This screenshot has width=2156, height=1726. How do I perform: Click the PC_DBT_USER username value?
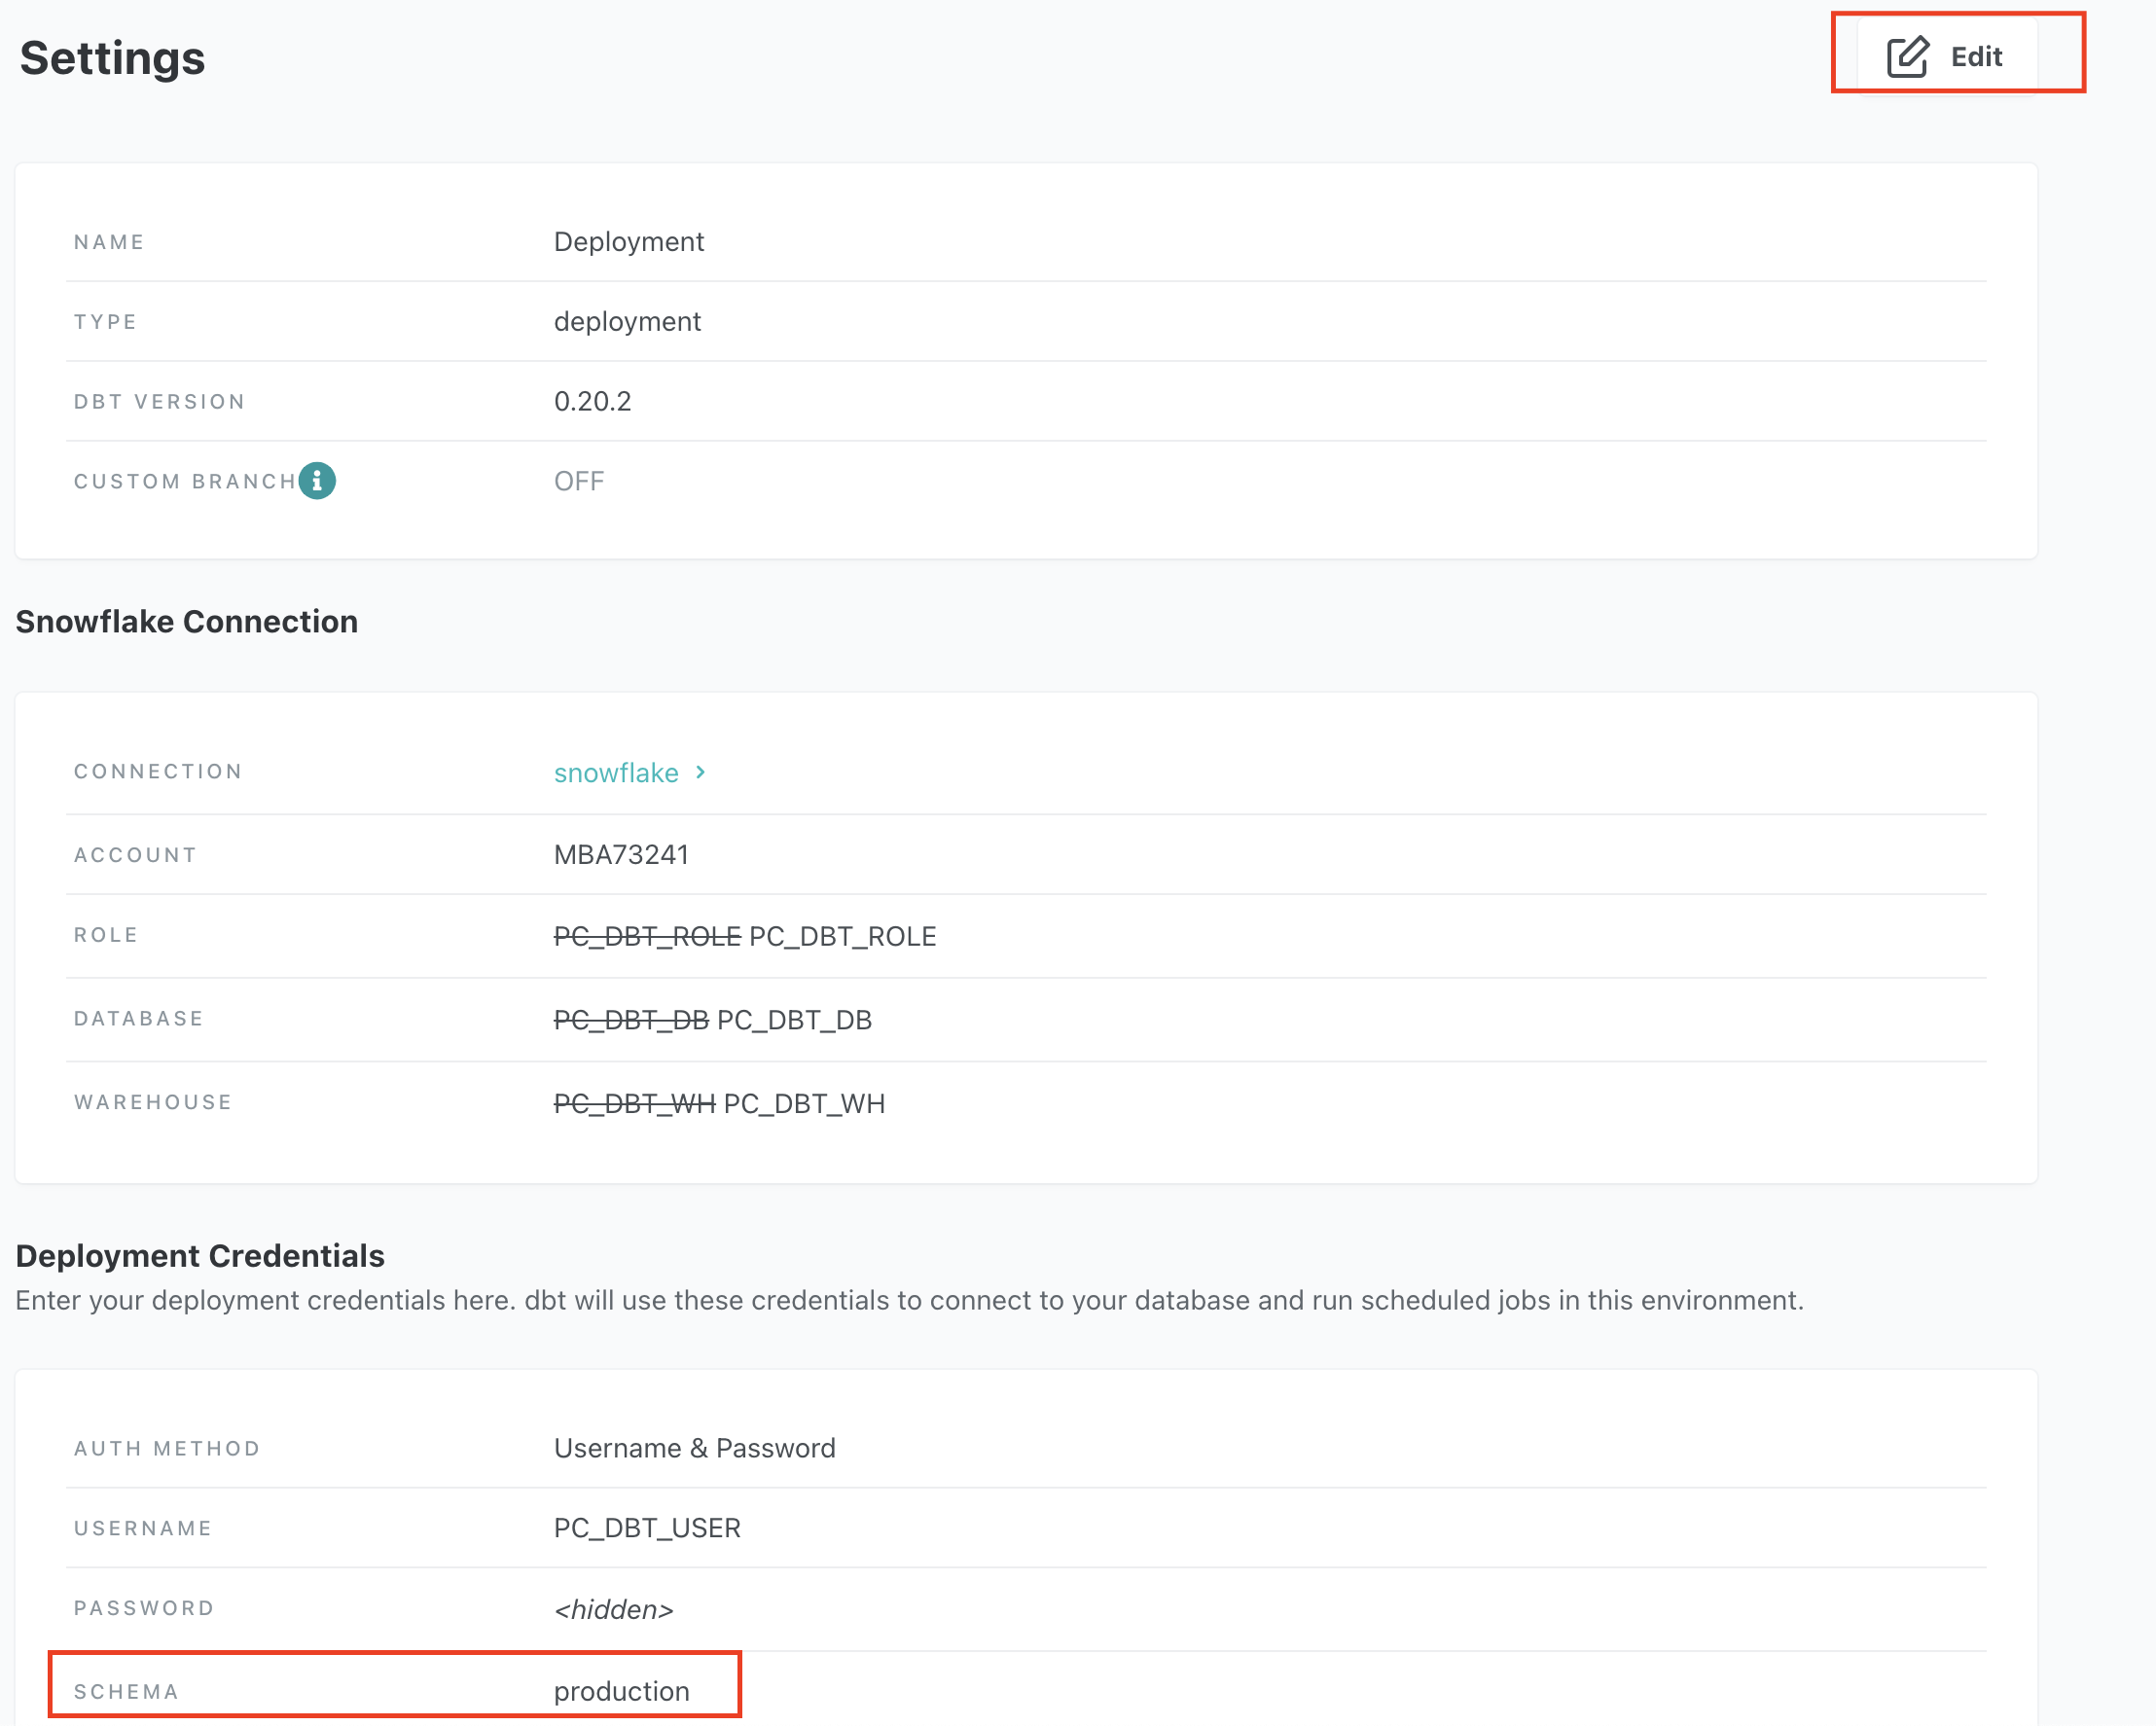pyautogui.click(x=647, y=1528)
